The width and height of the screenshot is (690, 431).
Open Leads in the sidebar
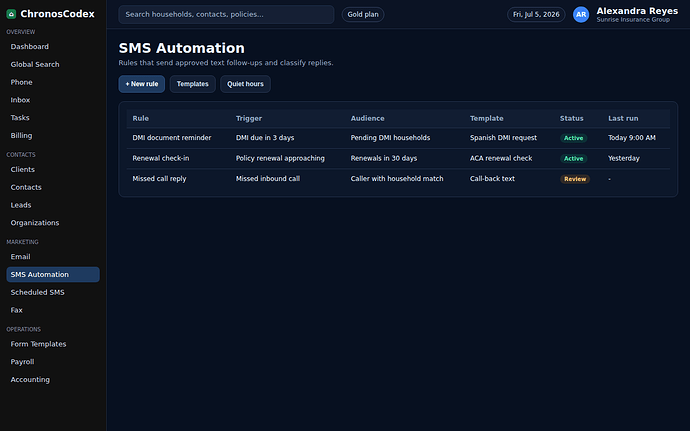(53, 205)
